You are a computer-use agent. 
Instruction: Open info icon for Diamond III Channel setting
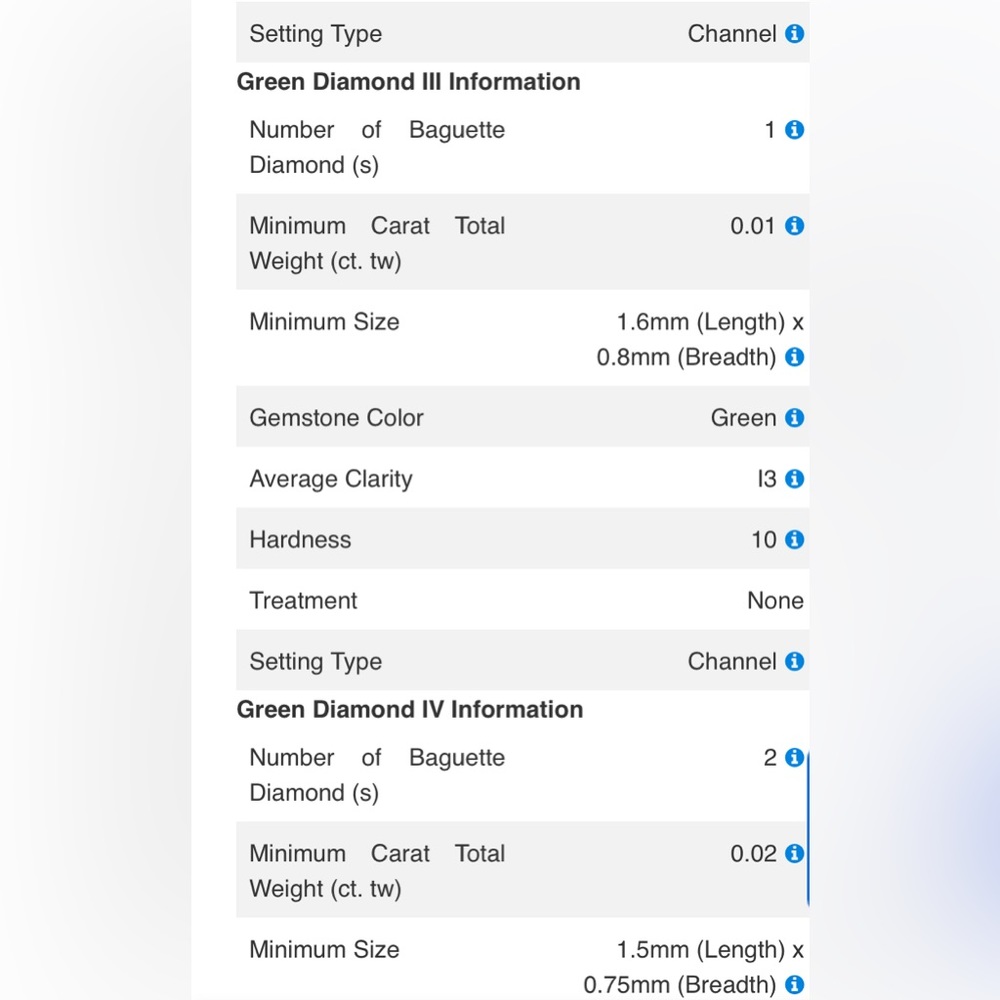[794, 661]
